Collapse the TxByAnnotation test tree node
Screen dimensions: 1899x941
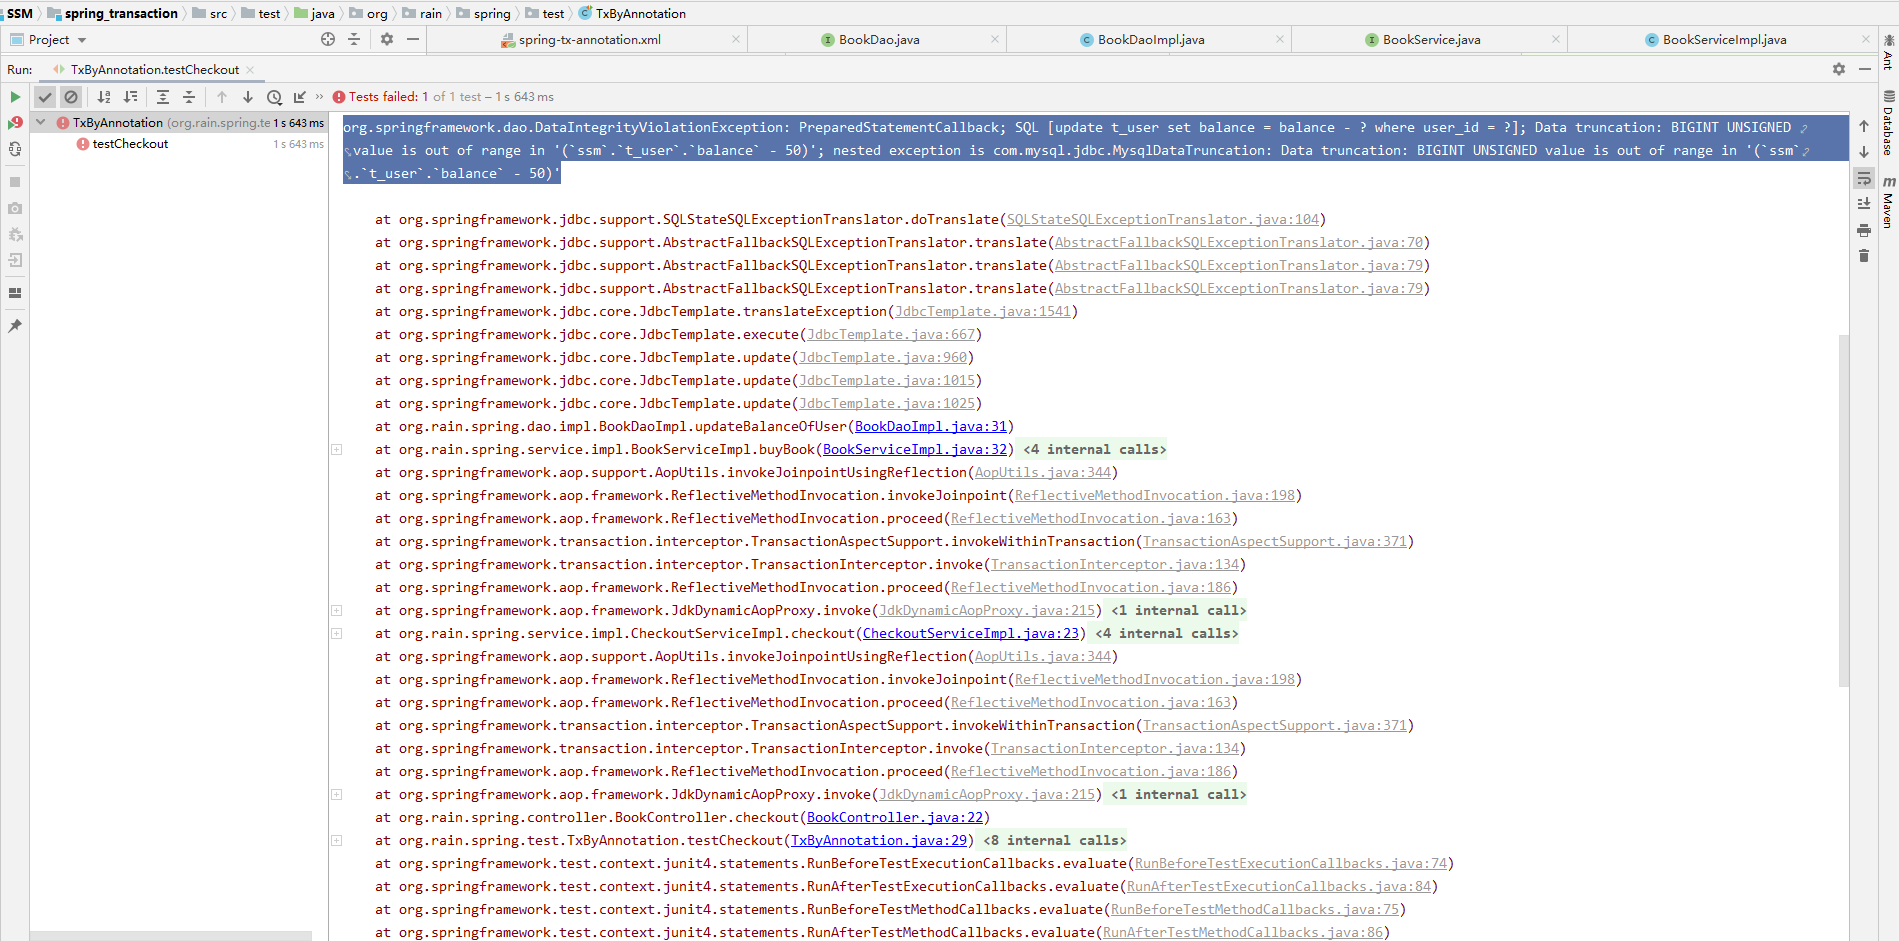point(41,122)
